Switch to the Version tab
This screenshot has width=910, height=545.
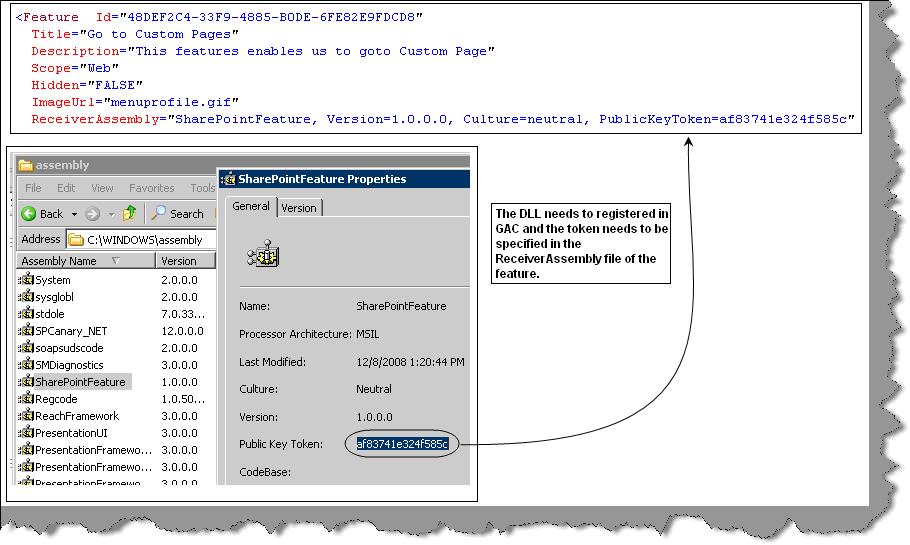(x=299, y=208)
